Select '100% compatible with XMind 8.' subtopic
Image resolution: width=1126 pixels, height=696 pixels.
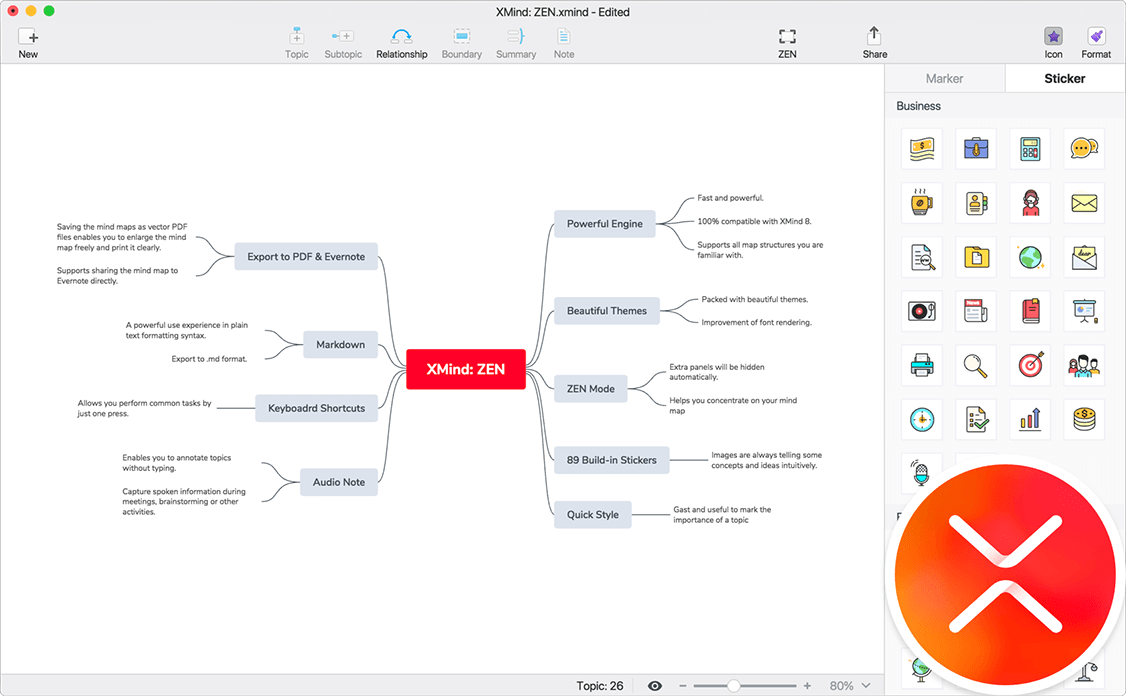pos(754,221)
